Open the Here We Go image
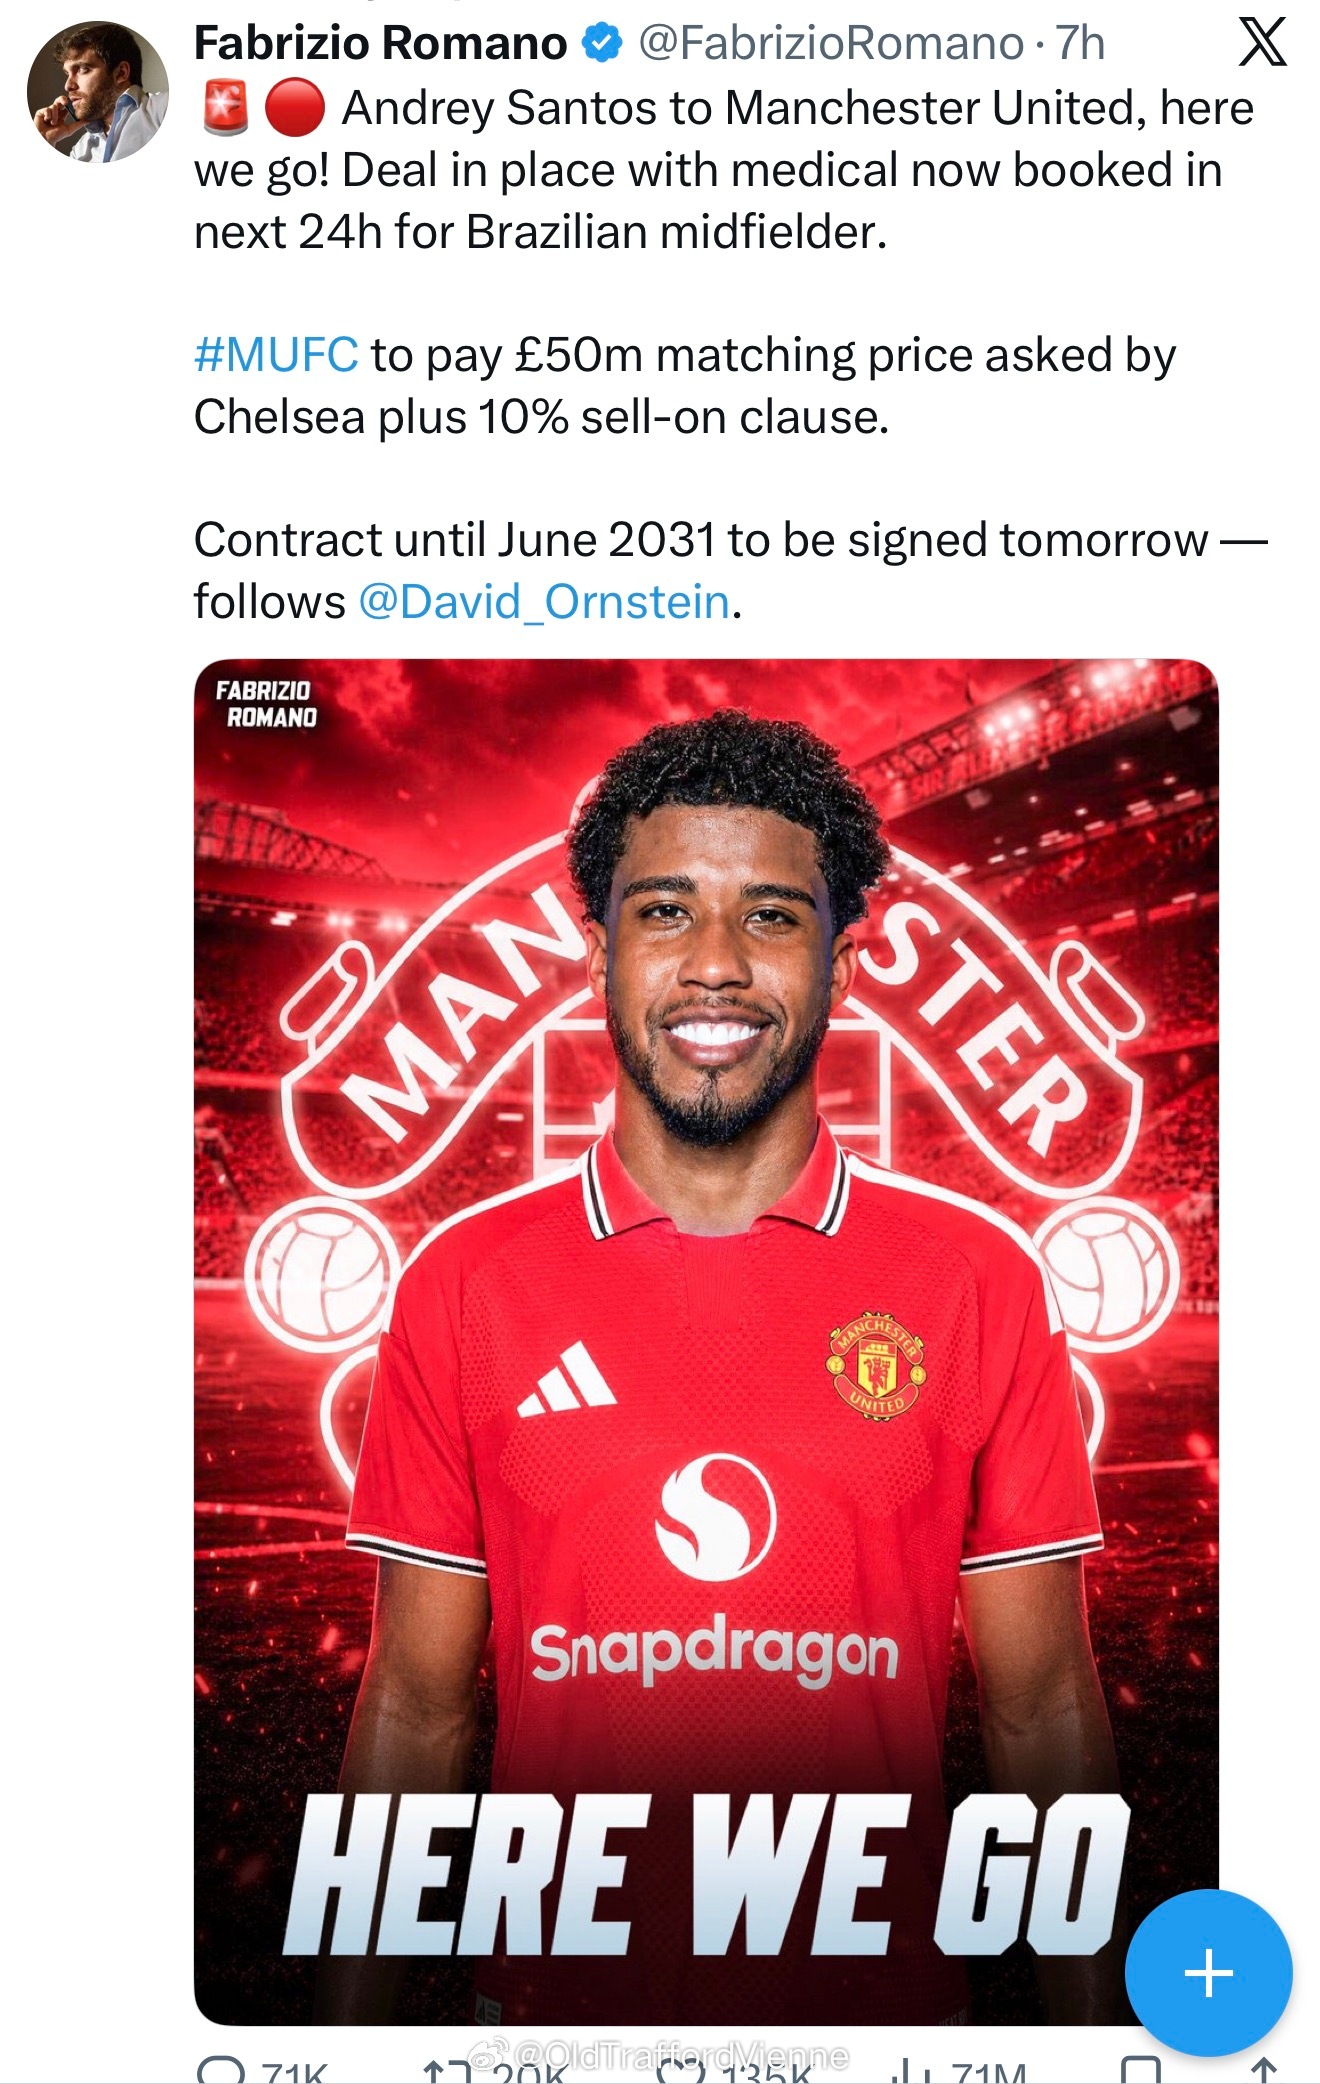 click(x=706, y=1342)
